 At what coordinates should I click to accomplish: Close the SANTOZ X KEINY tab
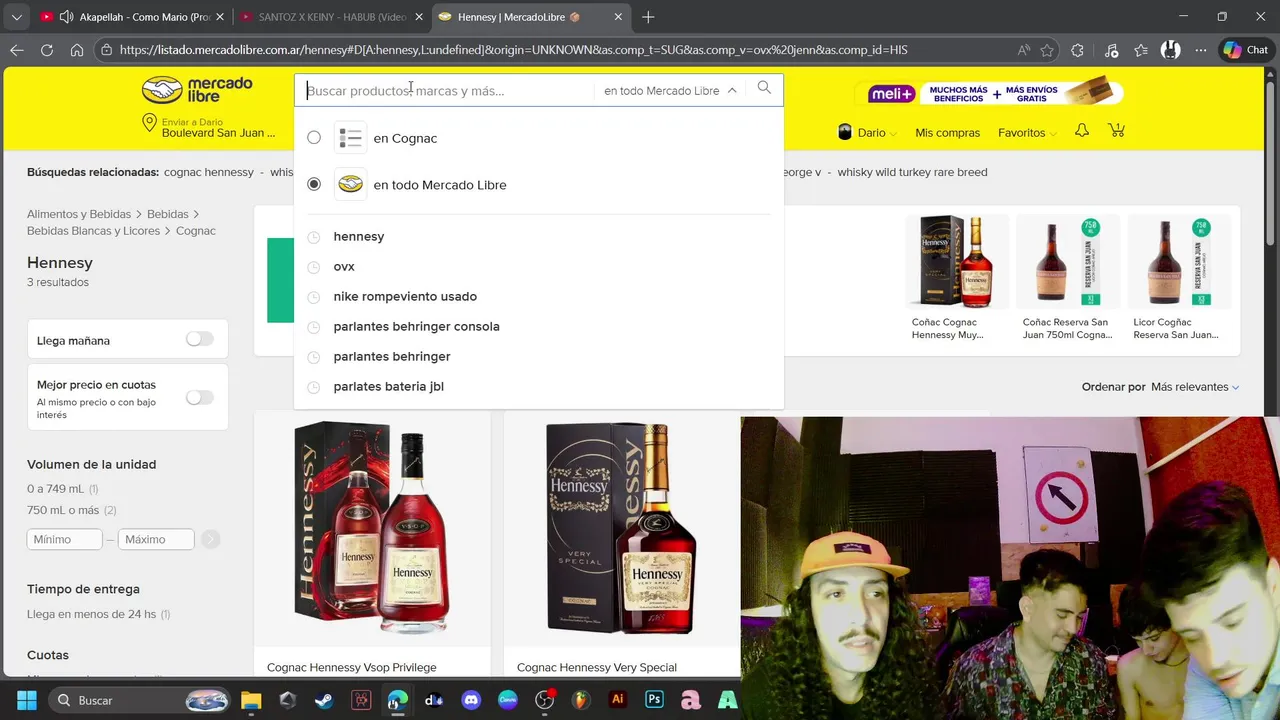pyautogui.click(x=418, y=17)
